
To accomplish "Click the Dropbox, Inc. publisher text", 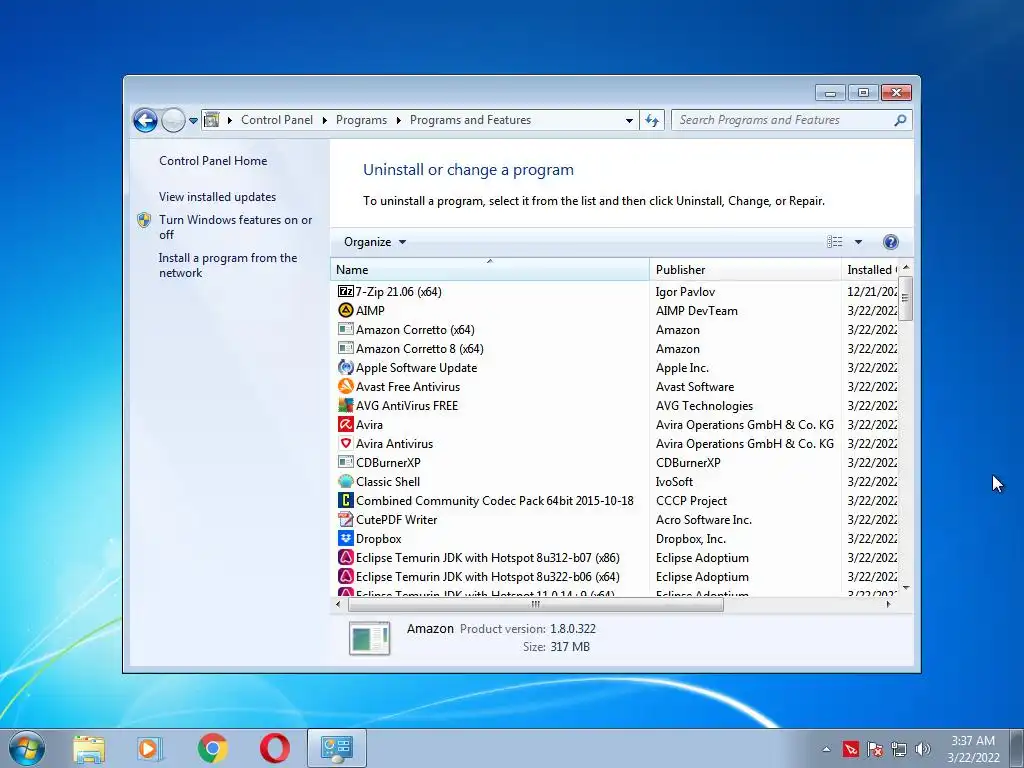I will coord(690,539).
